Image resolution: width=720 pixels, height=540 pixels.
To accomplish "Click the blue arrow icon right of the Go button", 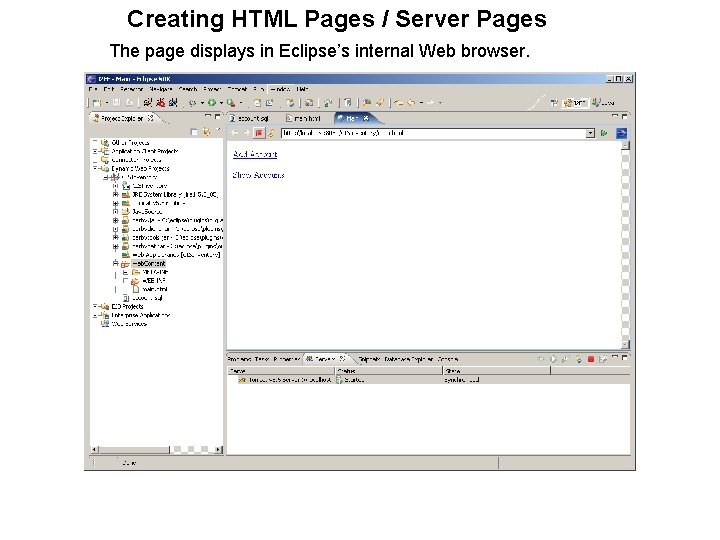I will pyautogui.click(x=621, y=133).
